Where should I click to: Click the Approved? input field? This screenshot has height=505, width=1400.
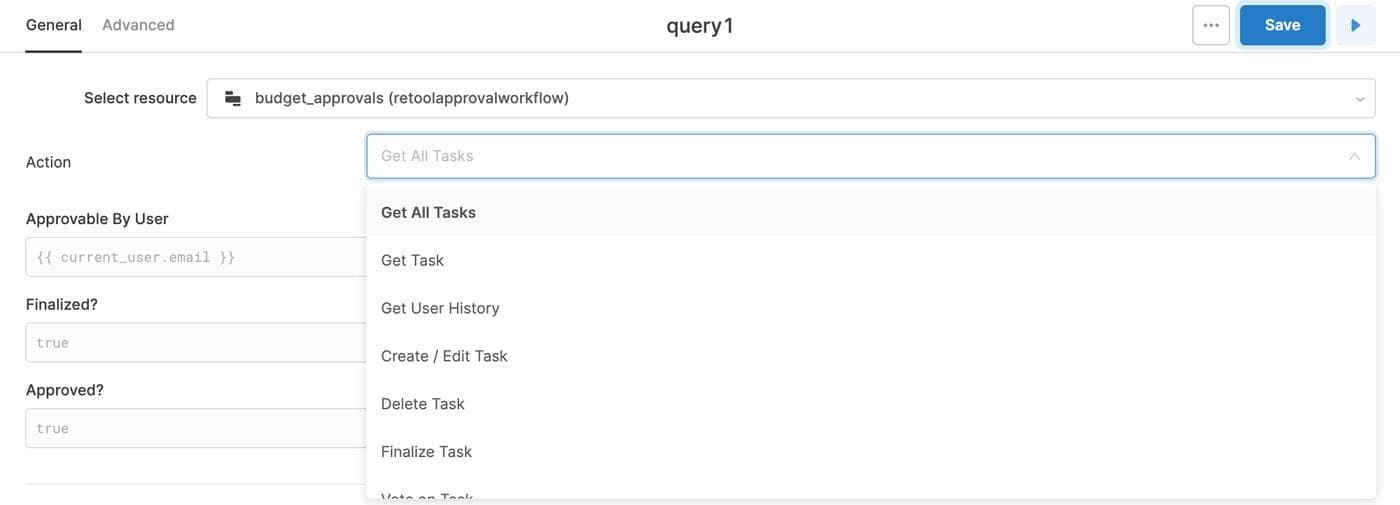point(195,428)
